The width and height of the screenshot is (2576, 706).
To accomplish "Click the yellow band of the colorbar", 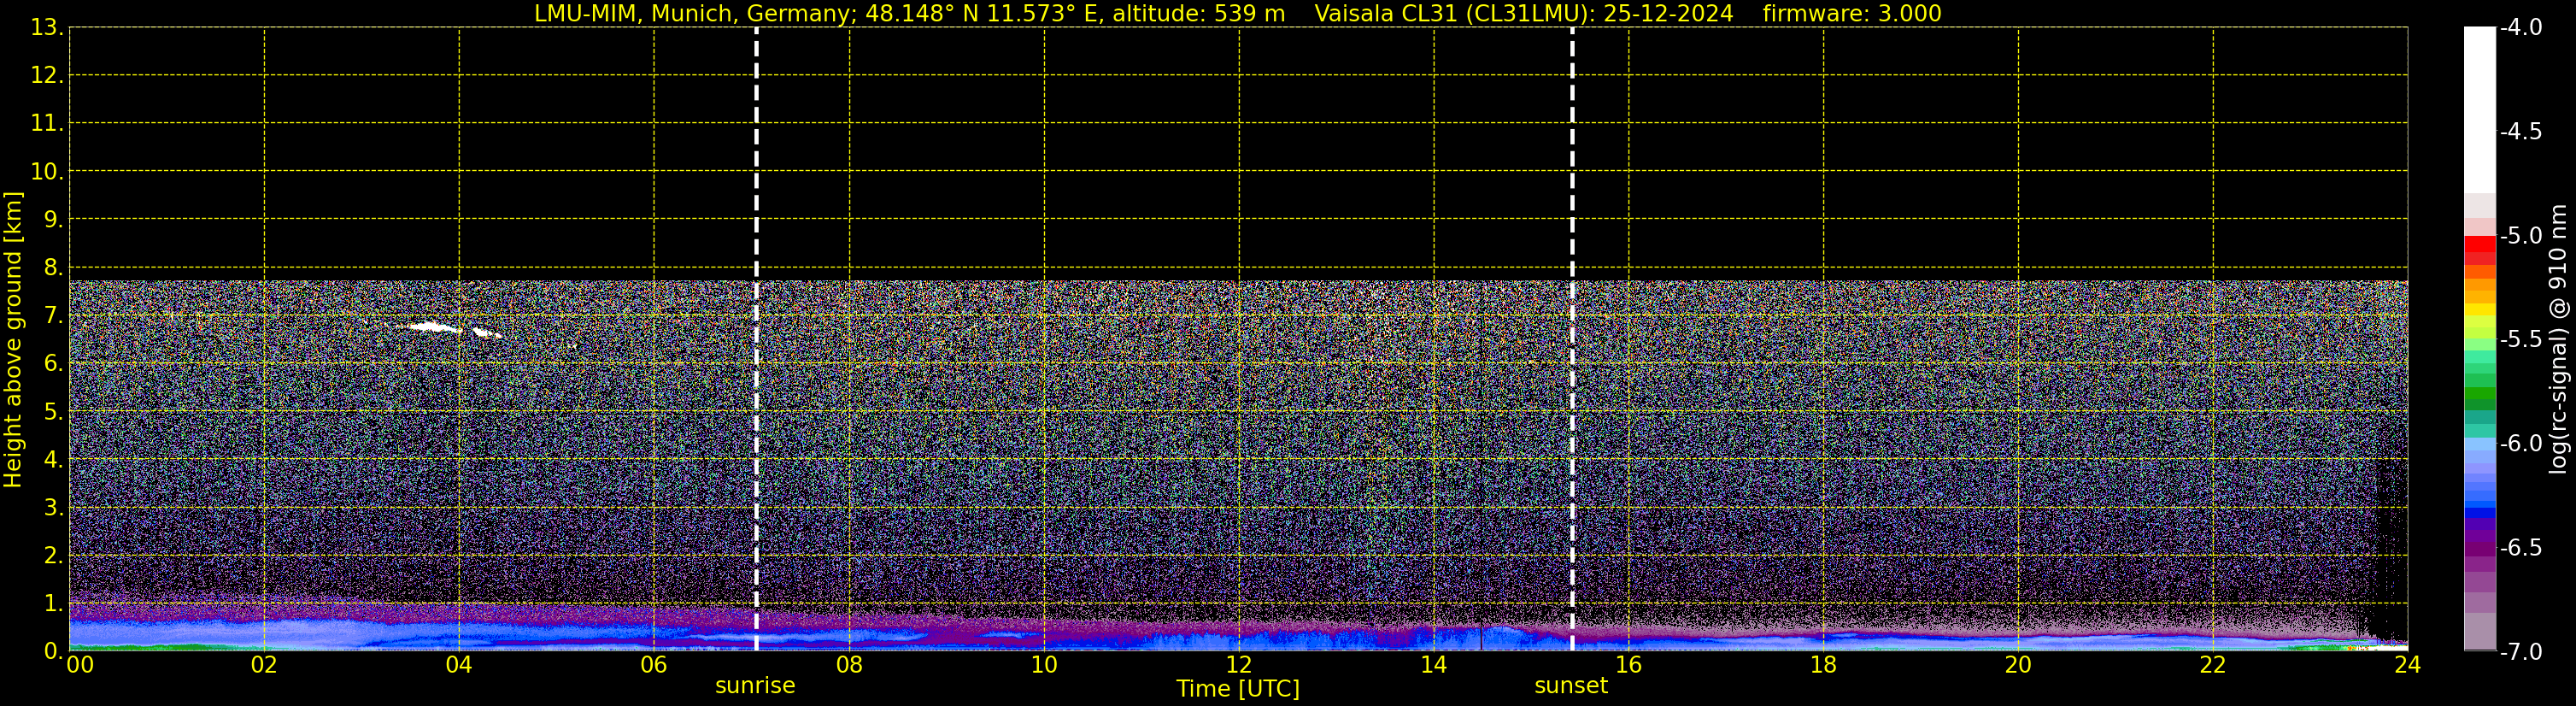I will pyautogui.click(x=2479, y=309).
